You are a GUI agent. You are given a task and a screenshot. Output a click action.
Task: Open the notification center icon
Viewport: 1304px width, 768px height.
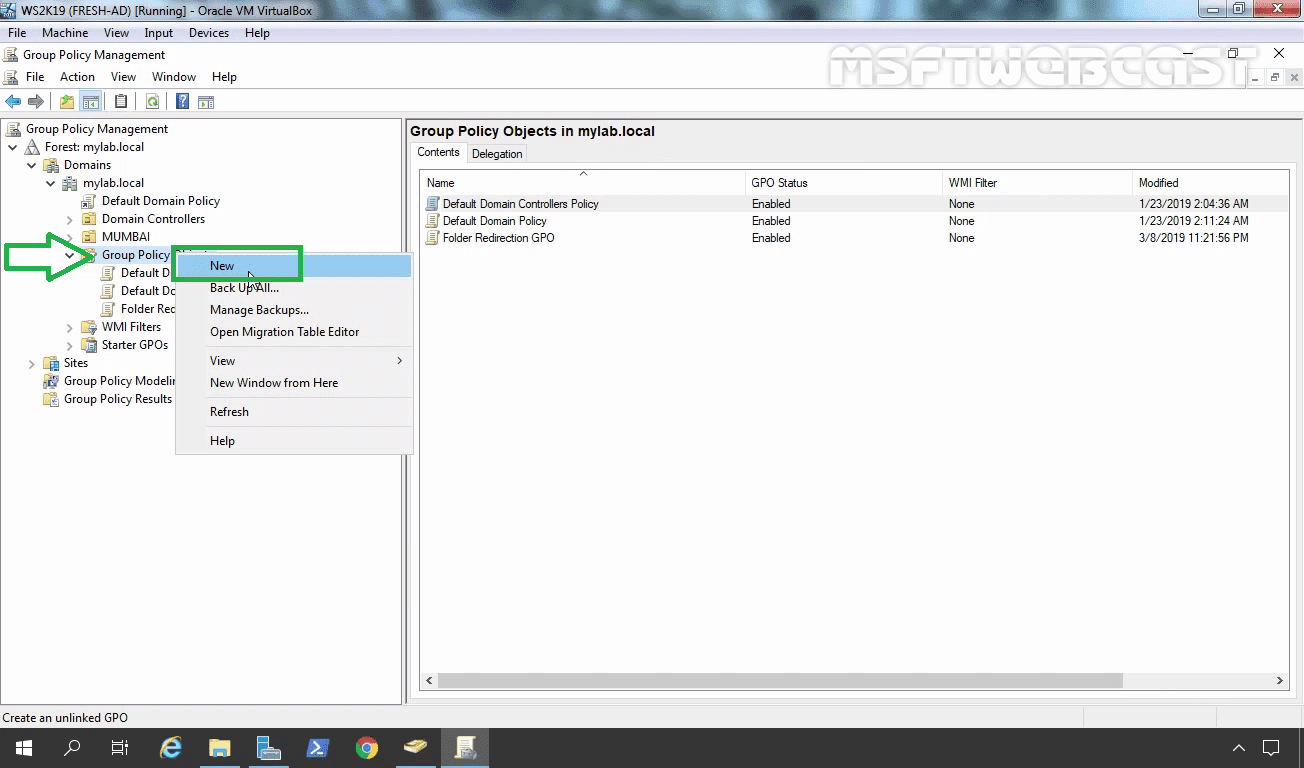pos(1271,747)
